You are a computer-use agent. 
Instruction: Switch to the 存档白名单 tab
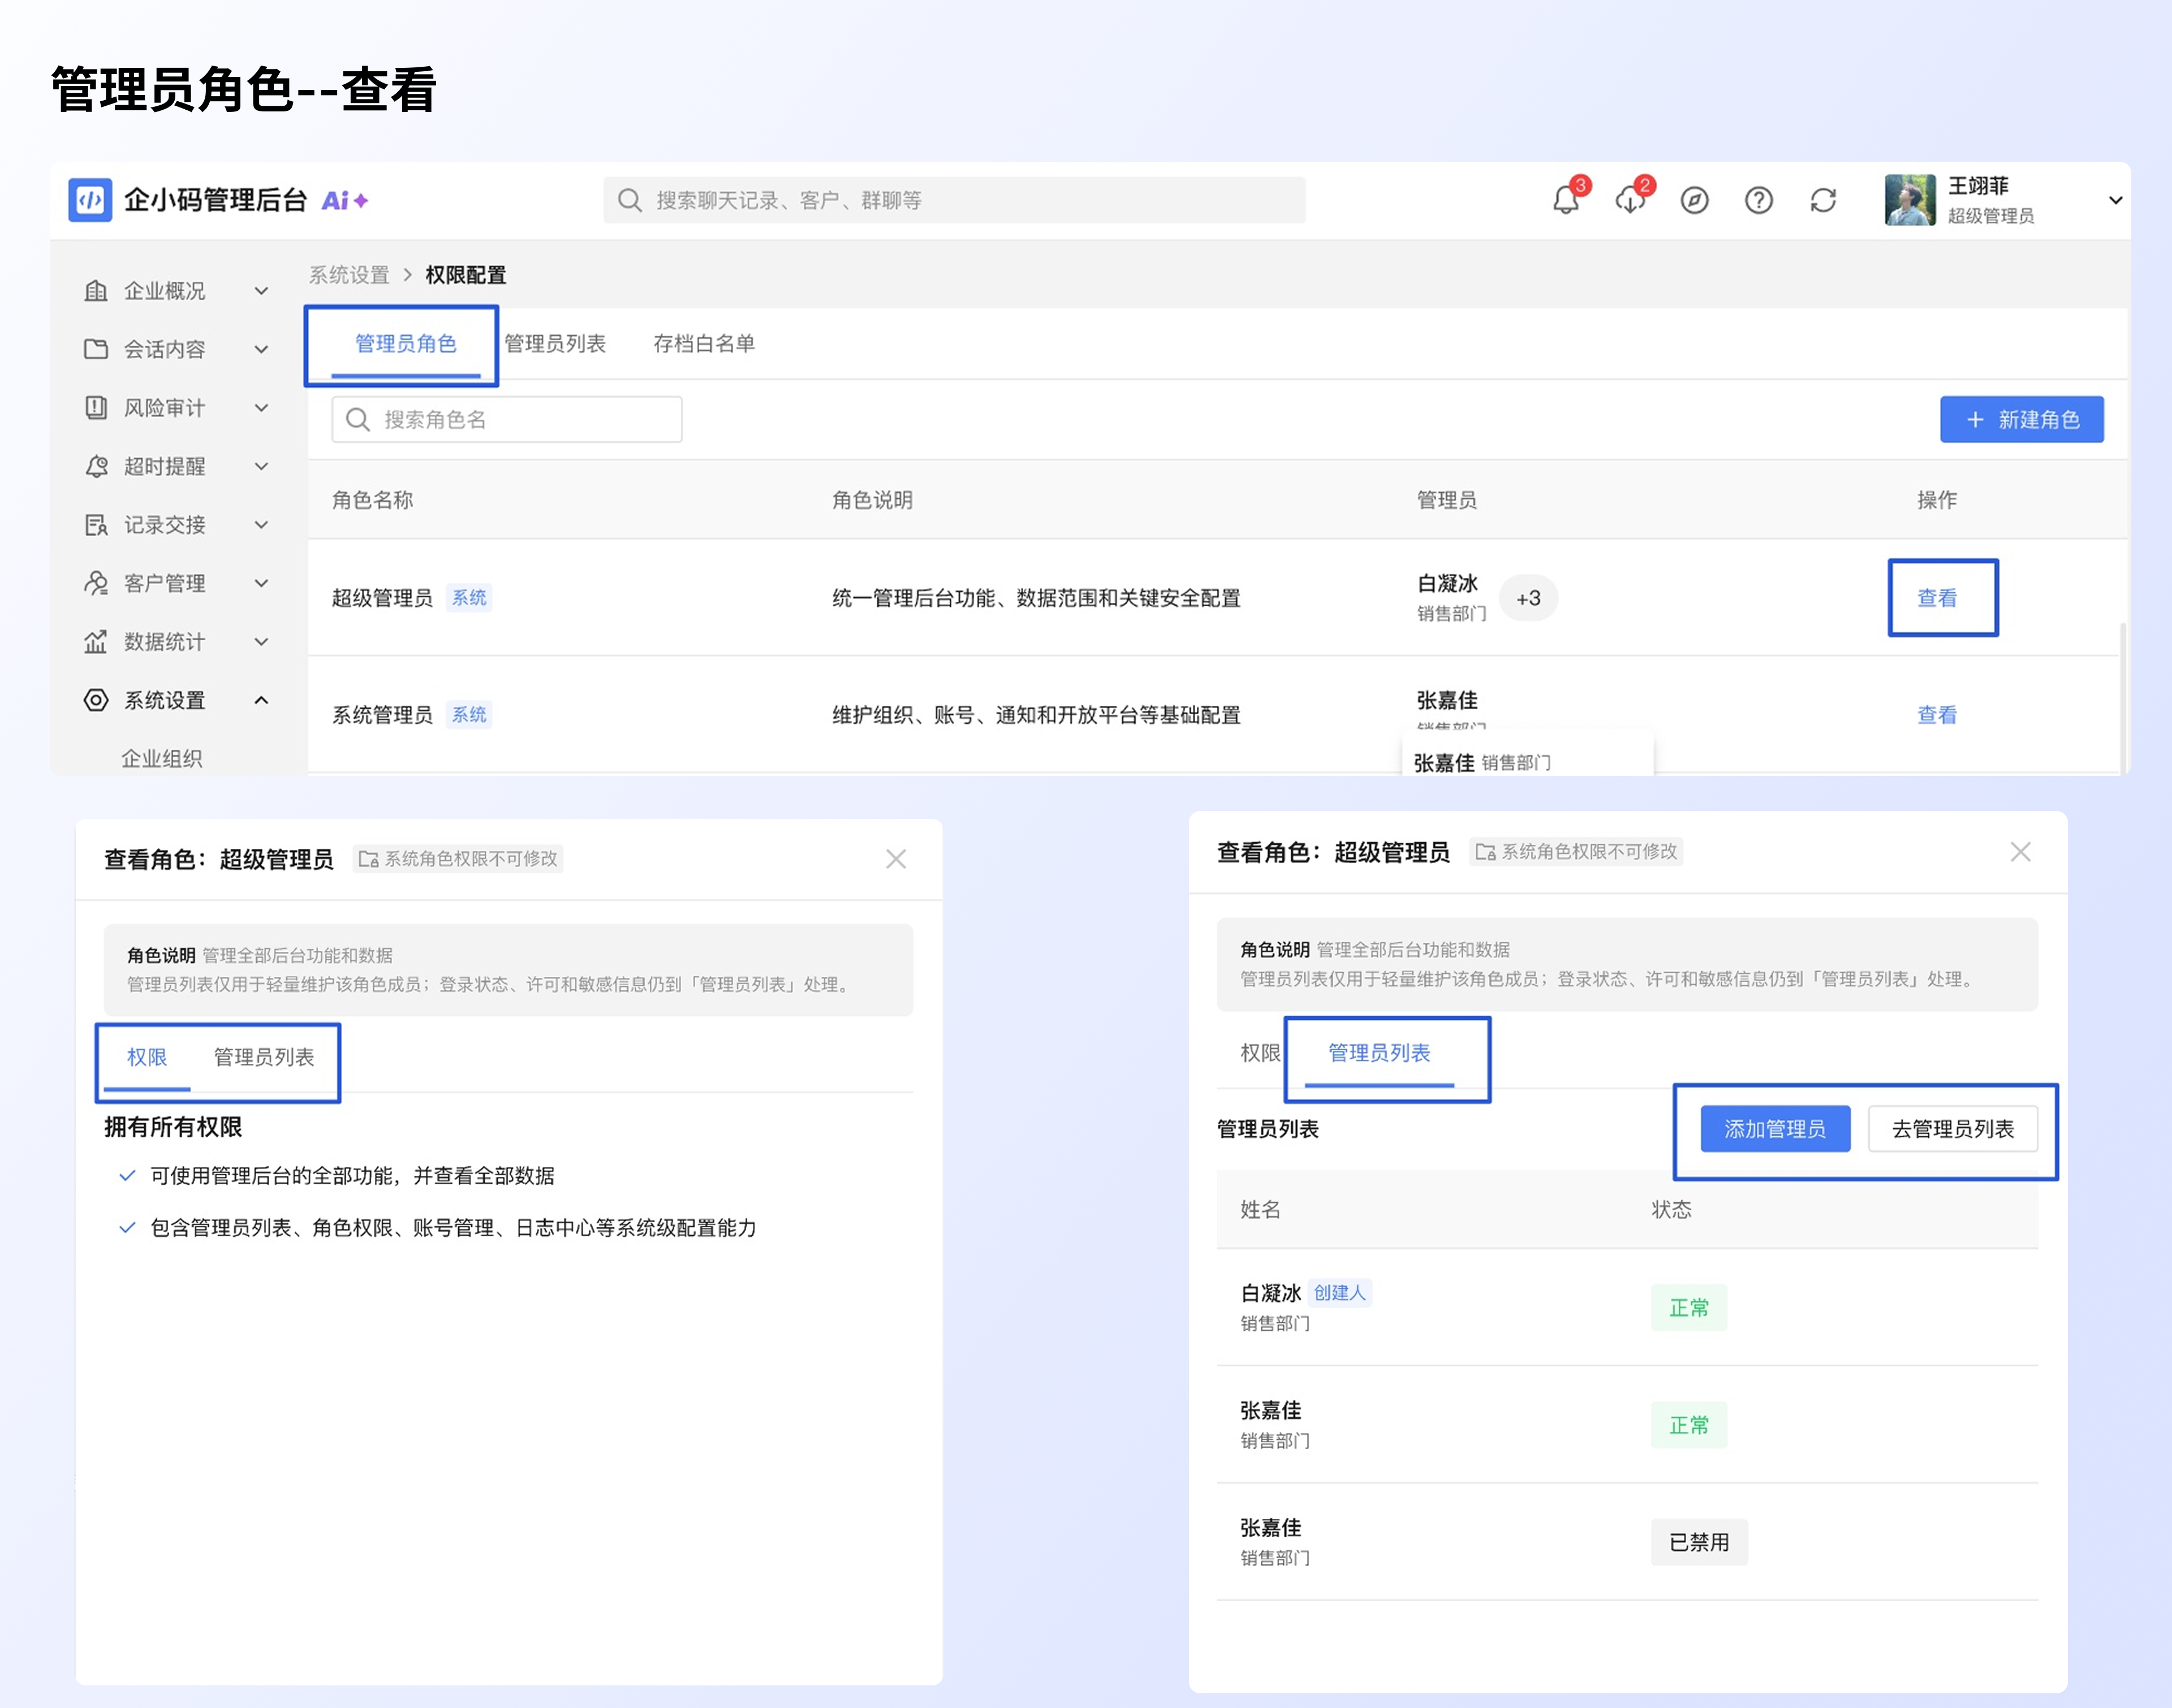pyautogui.click(x=704, y=344)
